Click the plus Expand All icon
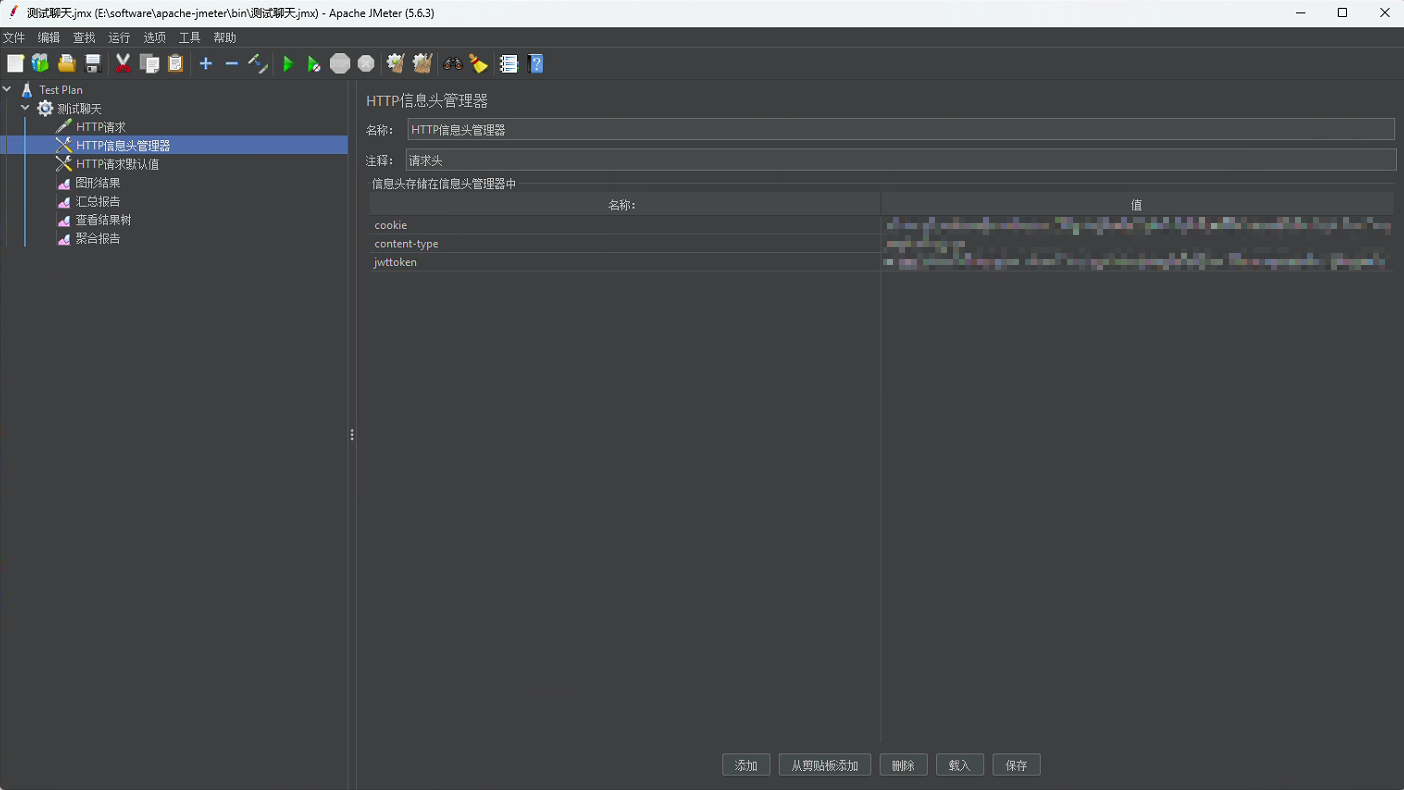 (206, 64)
